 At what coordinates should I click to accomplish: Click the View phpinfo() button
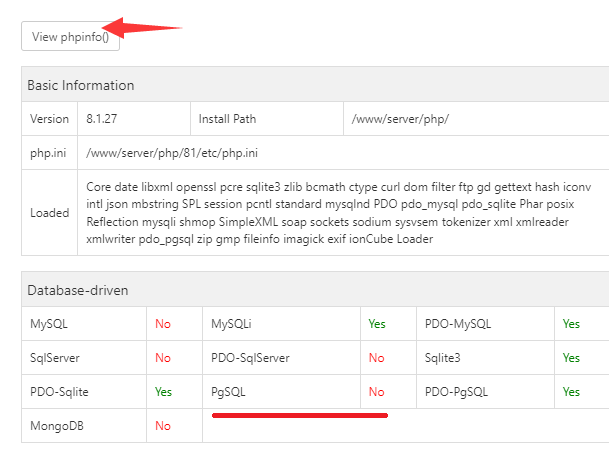pyautogui.click(x=71, y=37)
